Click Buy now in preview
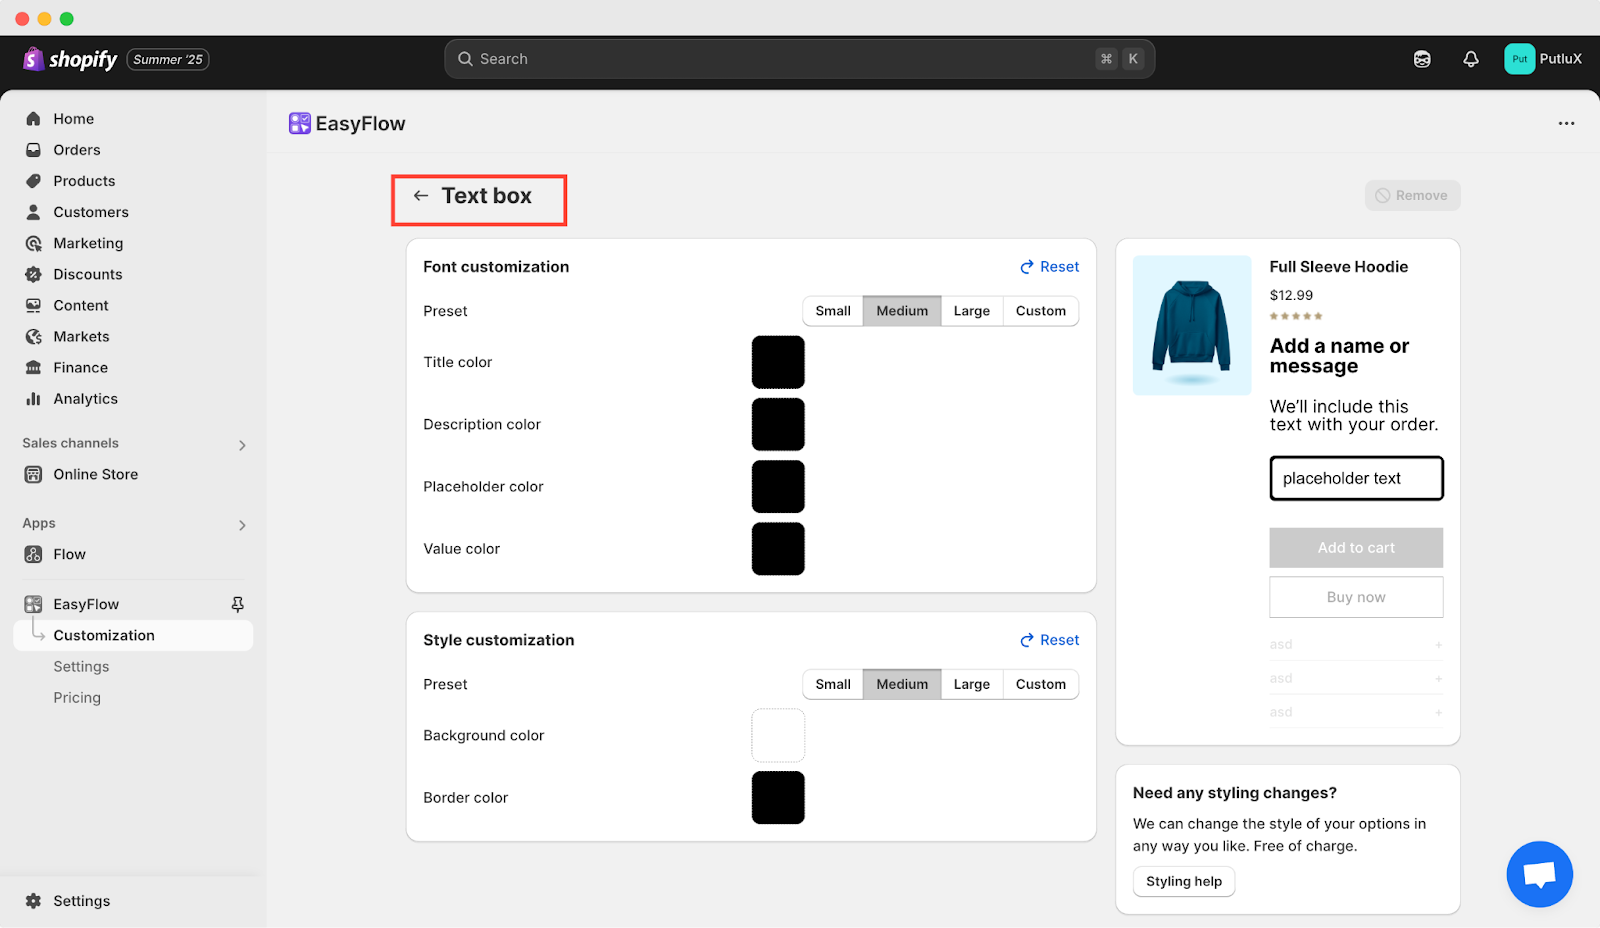Image resolution: width=1600 pixels, height=928 pixels. (1356, 597)
